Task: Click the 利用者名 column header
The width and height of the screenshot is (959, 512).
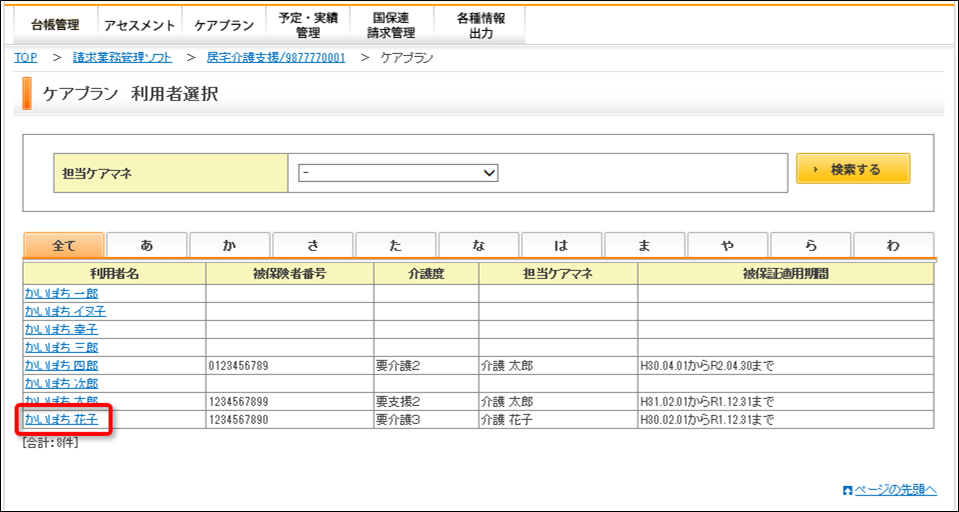Action: pyautogui.click(x=115, y=273)
